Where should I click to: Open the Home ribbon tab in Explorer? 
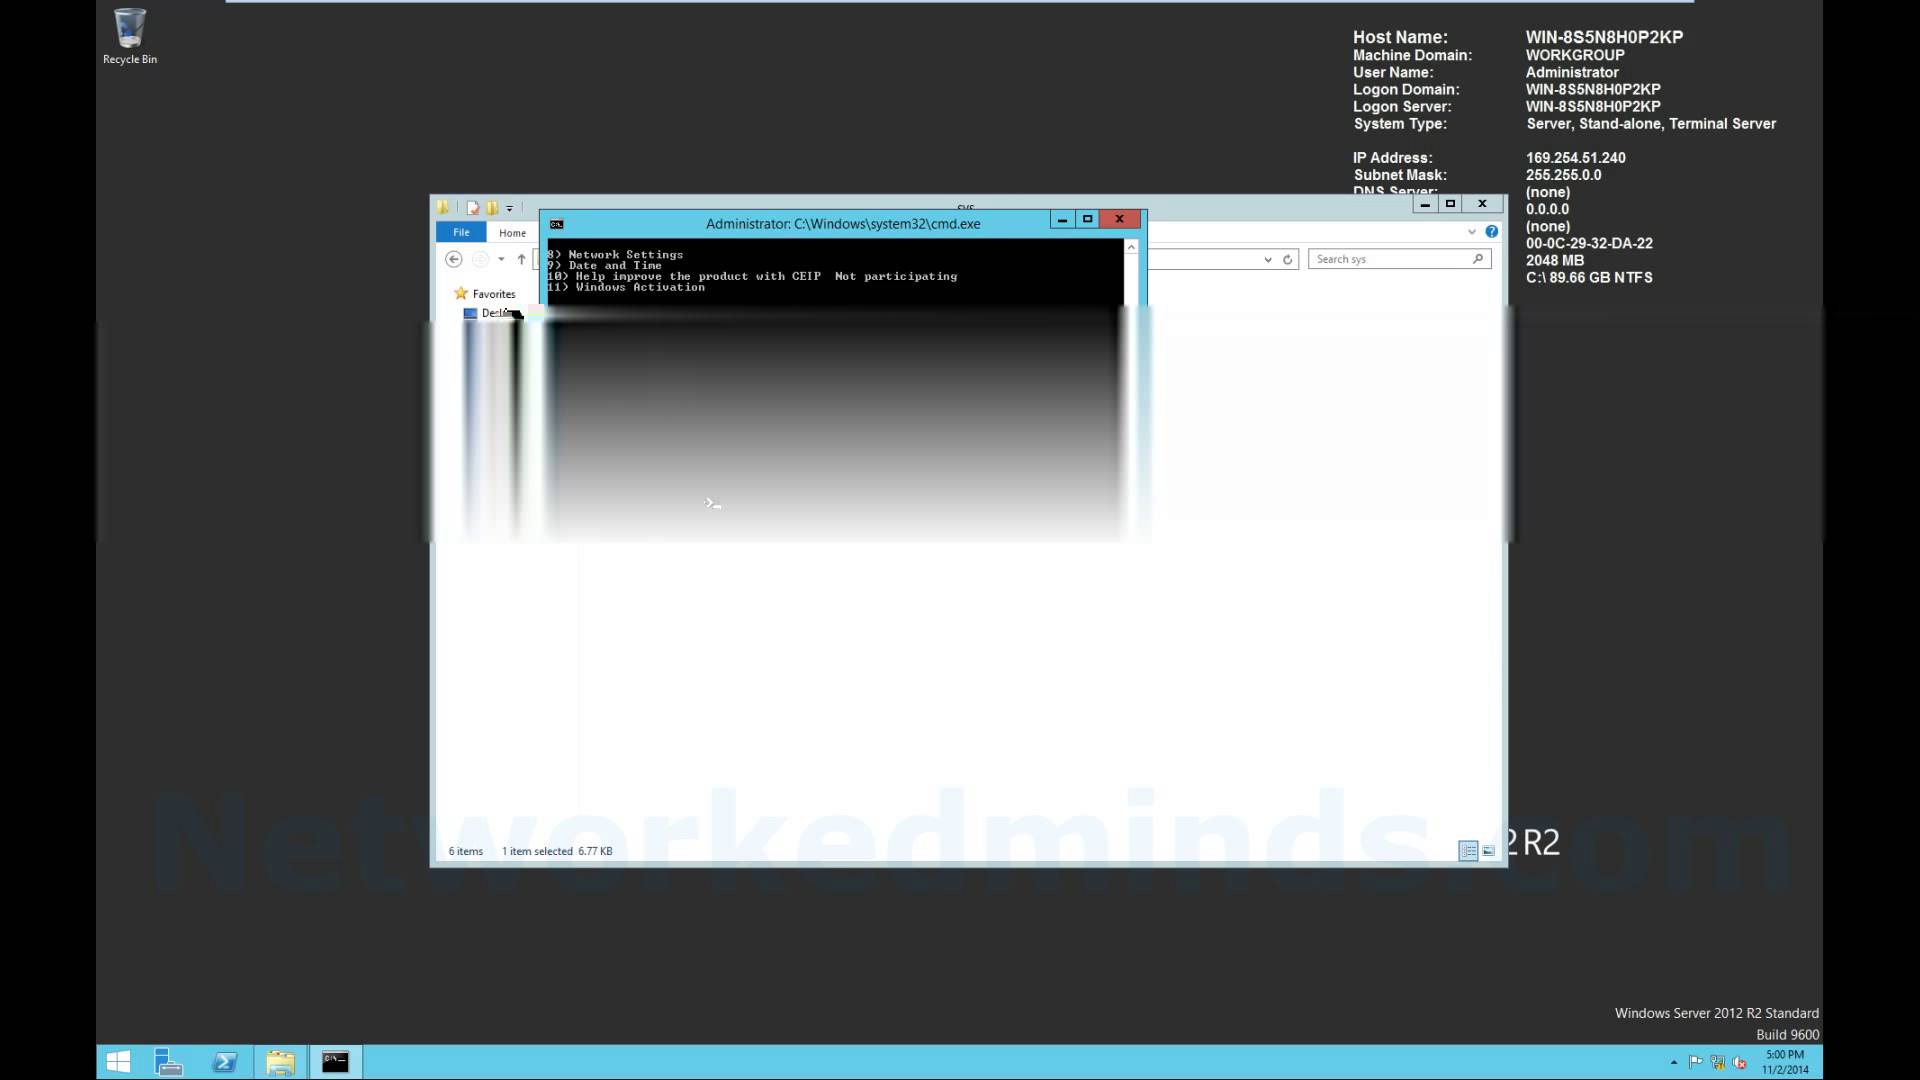(x=512, y=233)
